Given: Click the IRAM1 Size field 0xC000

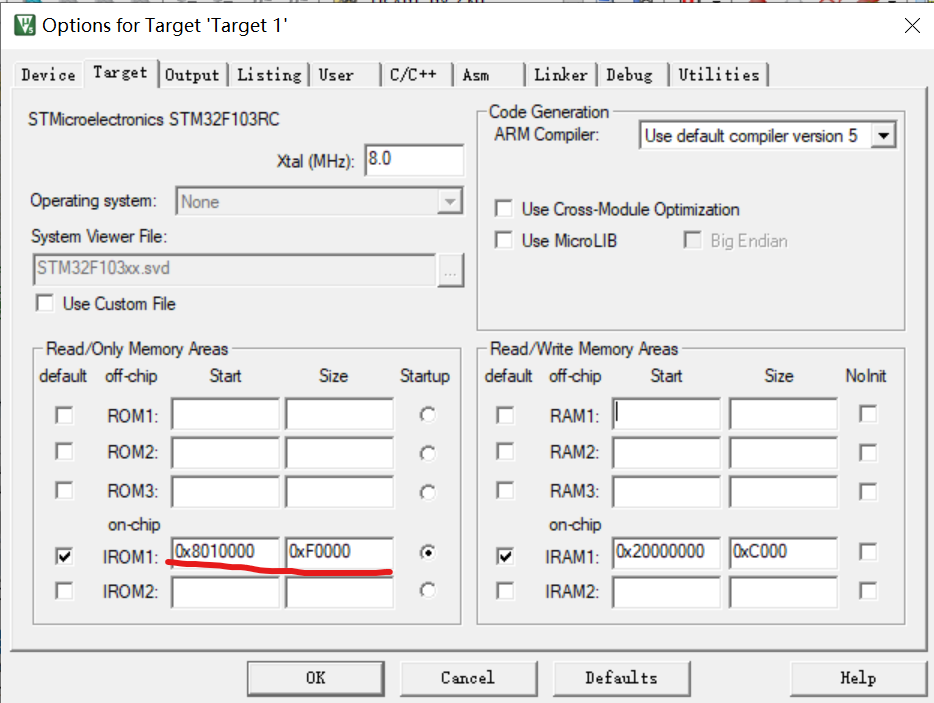Looking at the screenshot, I should 783,552.
